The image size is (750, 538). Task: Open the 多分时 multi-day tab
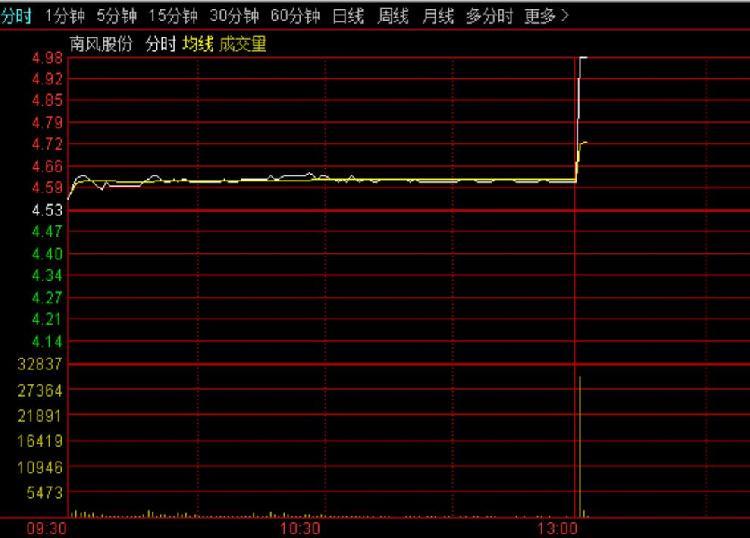(x=489, y=16)
